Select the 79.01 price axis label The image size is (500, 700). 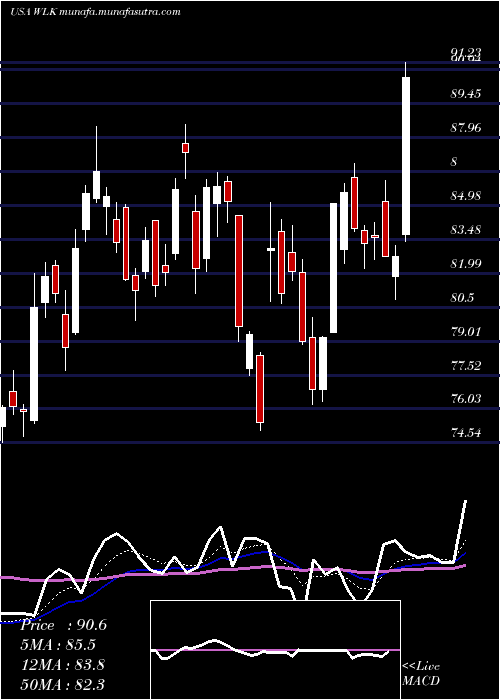pos(466,332)
